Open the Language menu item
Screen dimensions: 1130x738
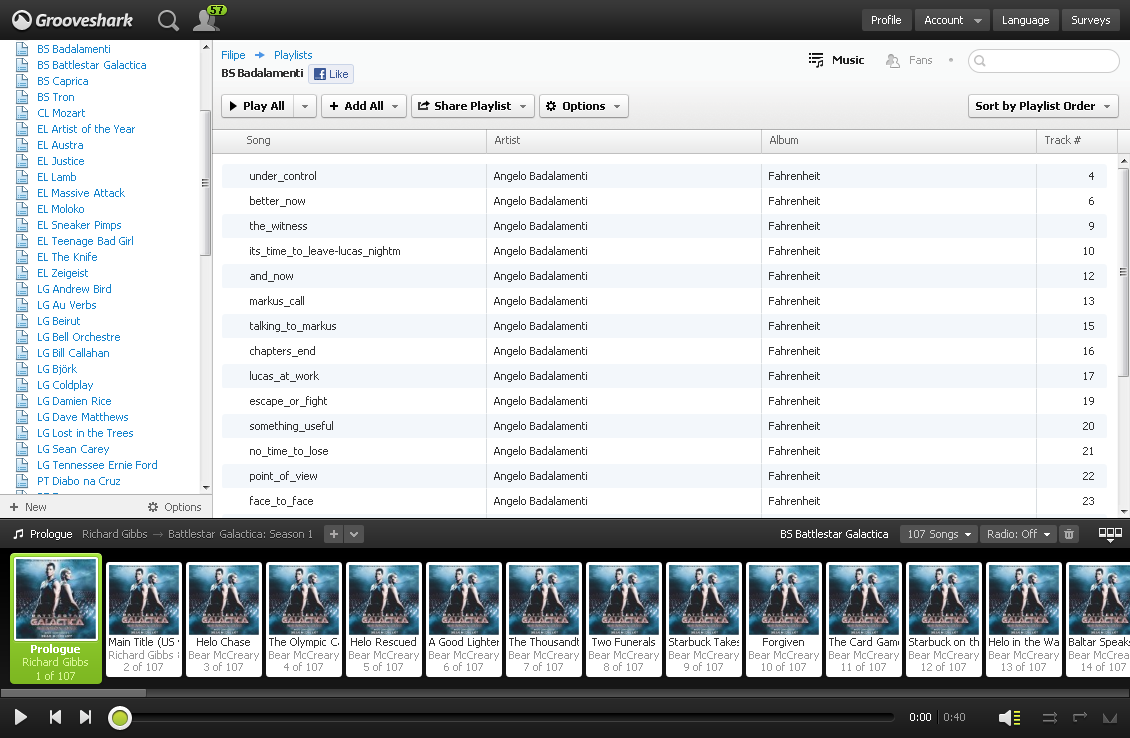[1025, 20]
